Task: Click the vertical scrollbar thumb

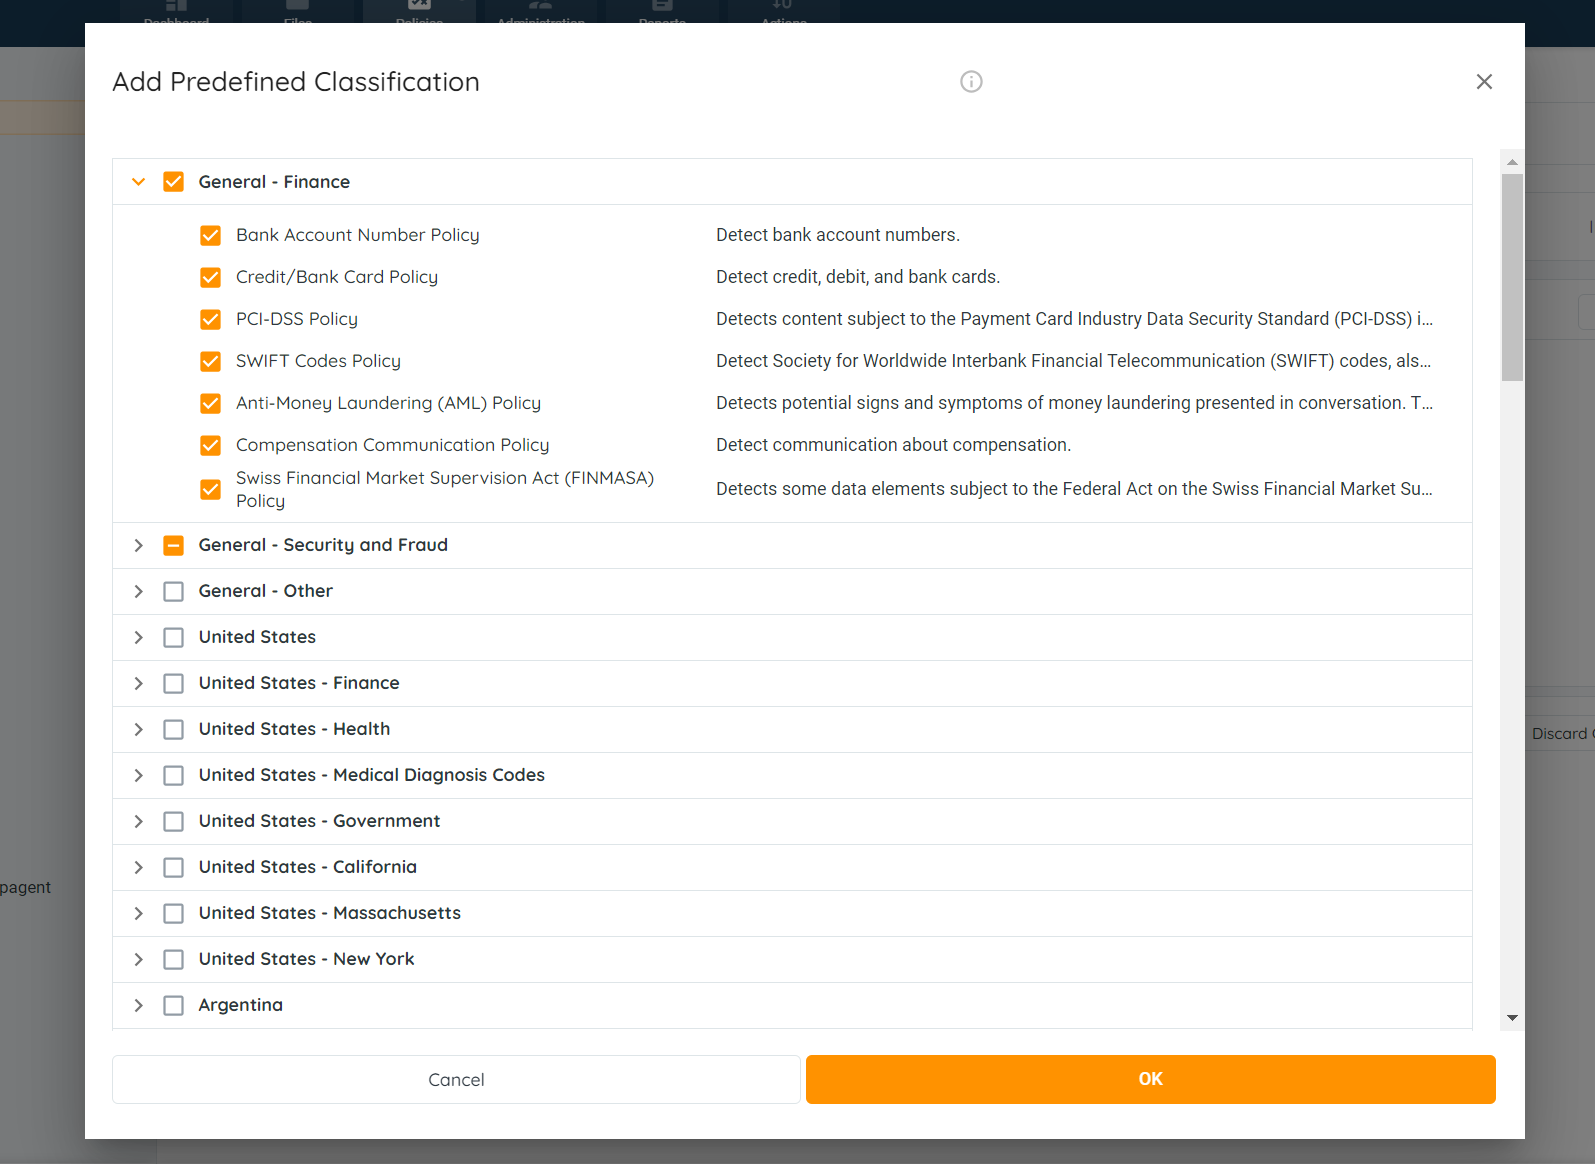Action: [x=1512, y=277]
